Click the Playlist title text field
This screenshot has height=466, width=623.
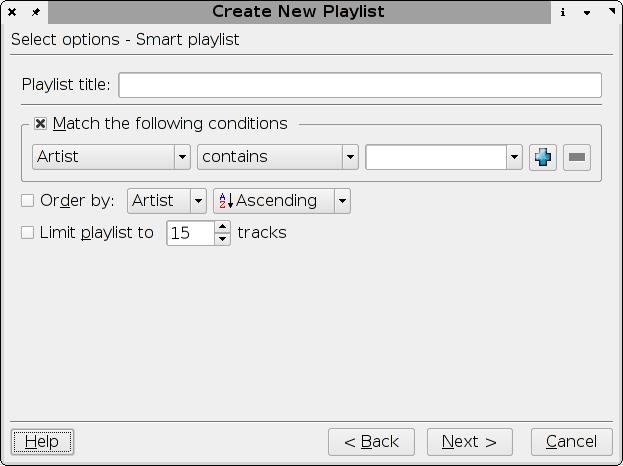[x=360, y=85]
